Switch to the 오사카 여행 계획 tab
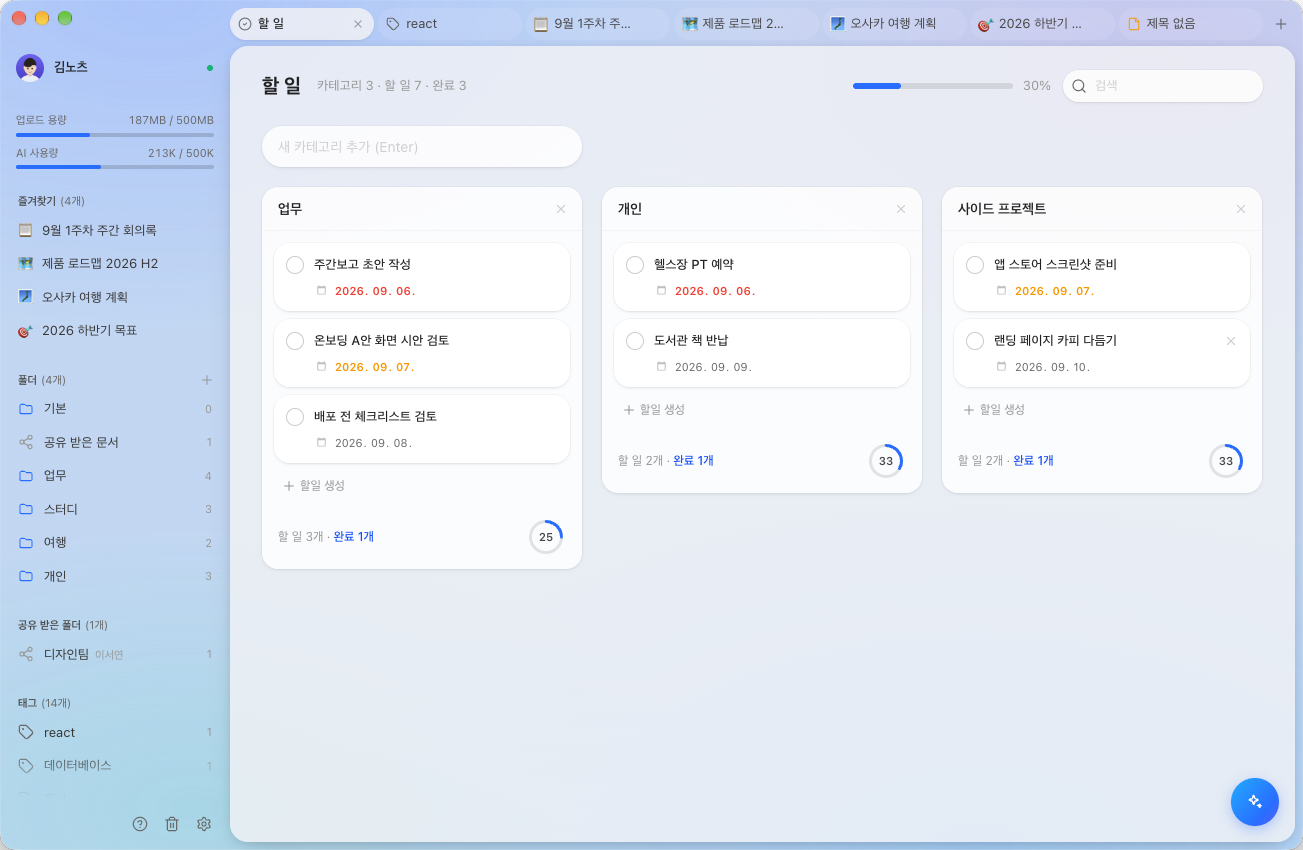Screen dimensions: 1303x850 point(894,24)
